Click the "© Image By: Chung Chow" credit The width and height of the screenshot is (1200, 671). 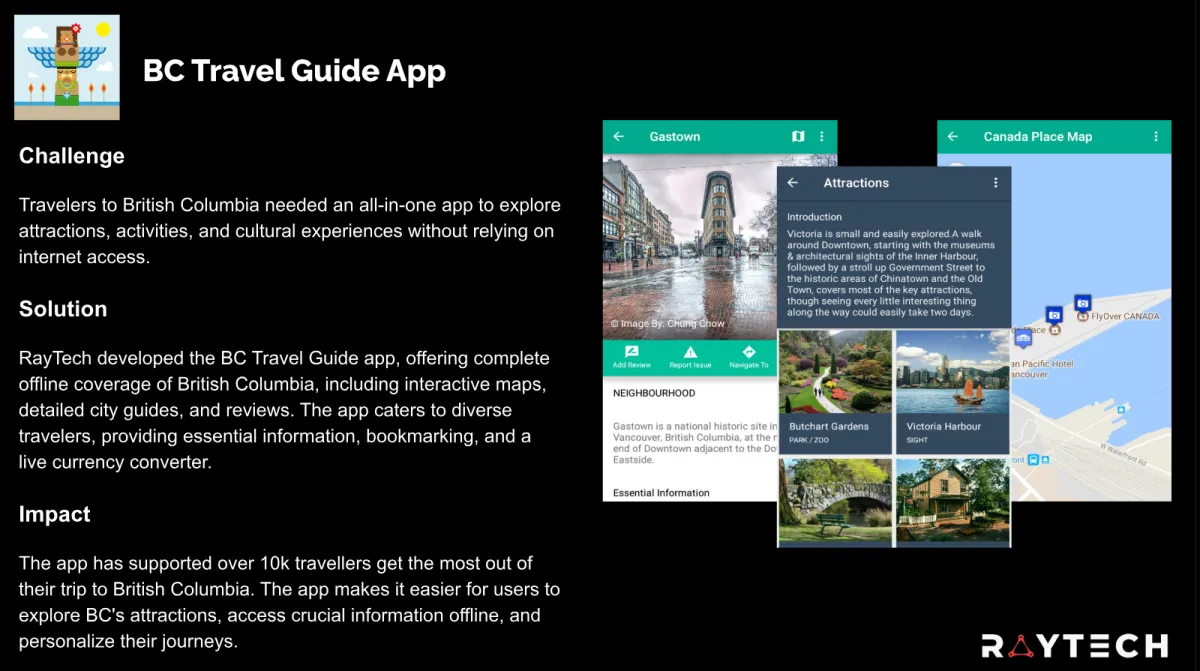[667, 324]
